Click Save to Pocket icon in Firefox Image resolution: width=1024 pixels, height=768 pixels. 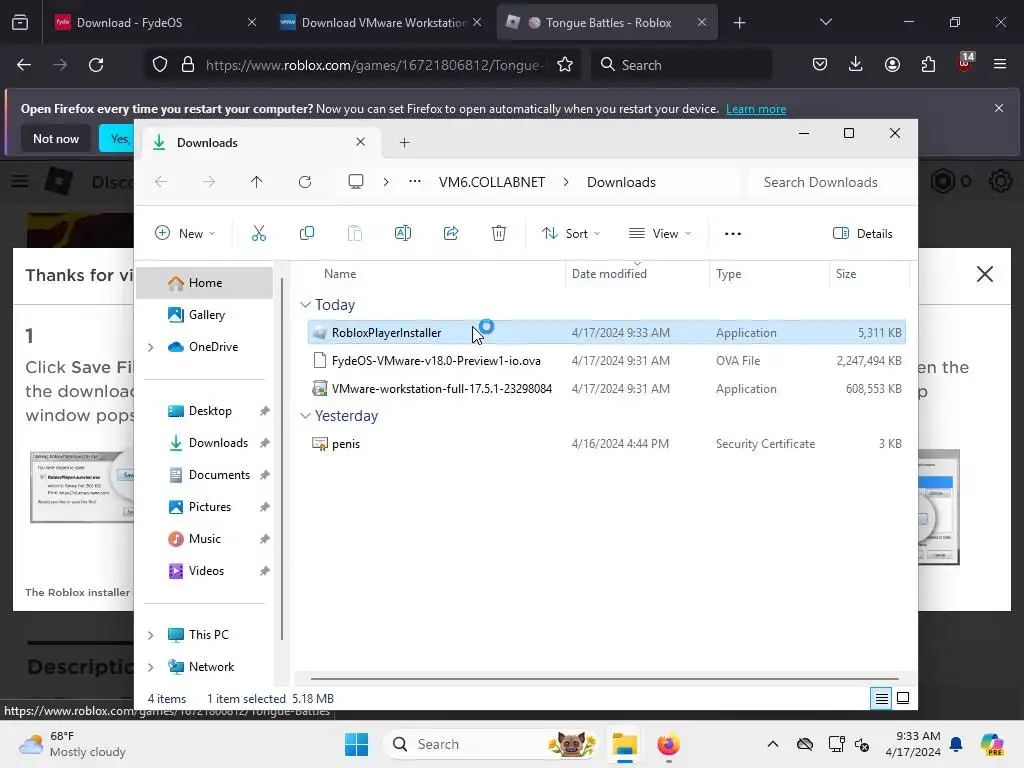tap(820, 64)
